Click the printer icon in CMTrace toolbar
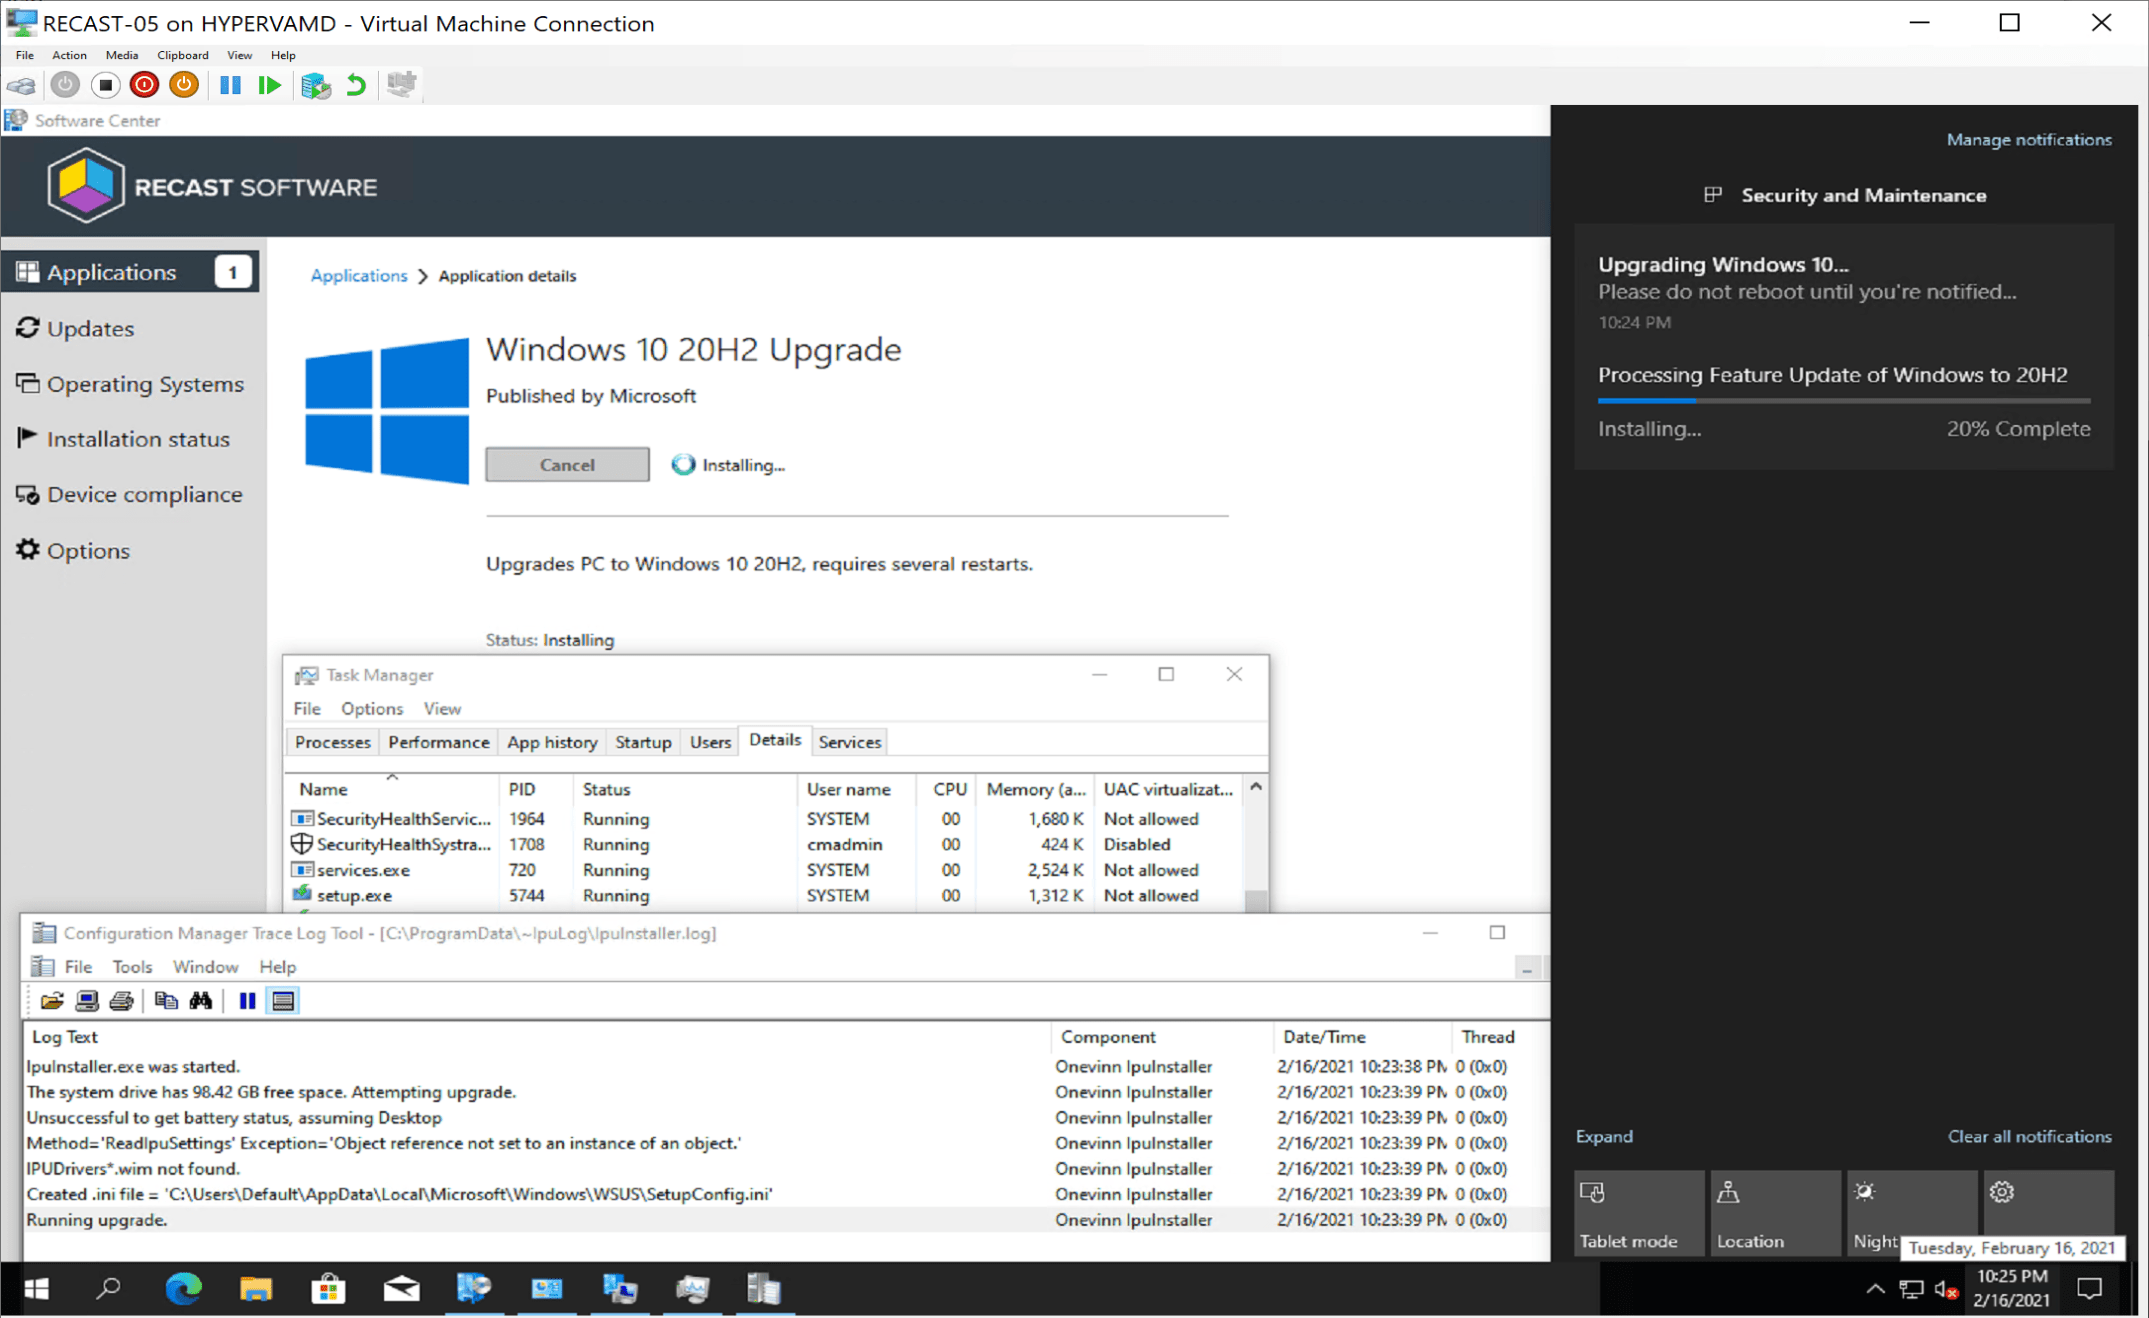 [122, 1001]
